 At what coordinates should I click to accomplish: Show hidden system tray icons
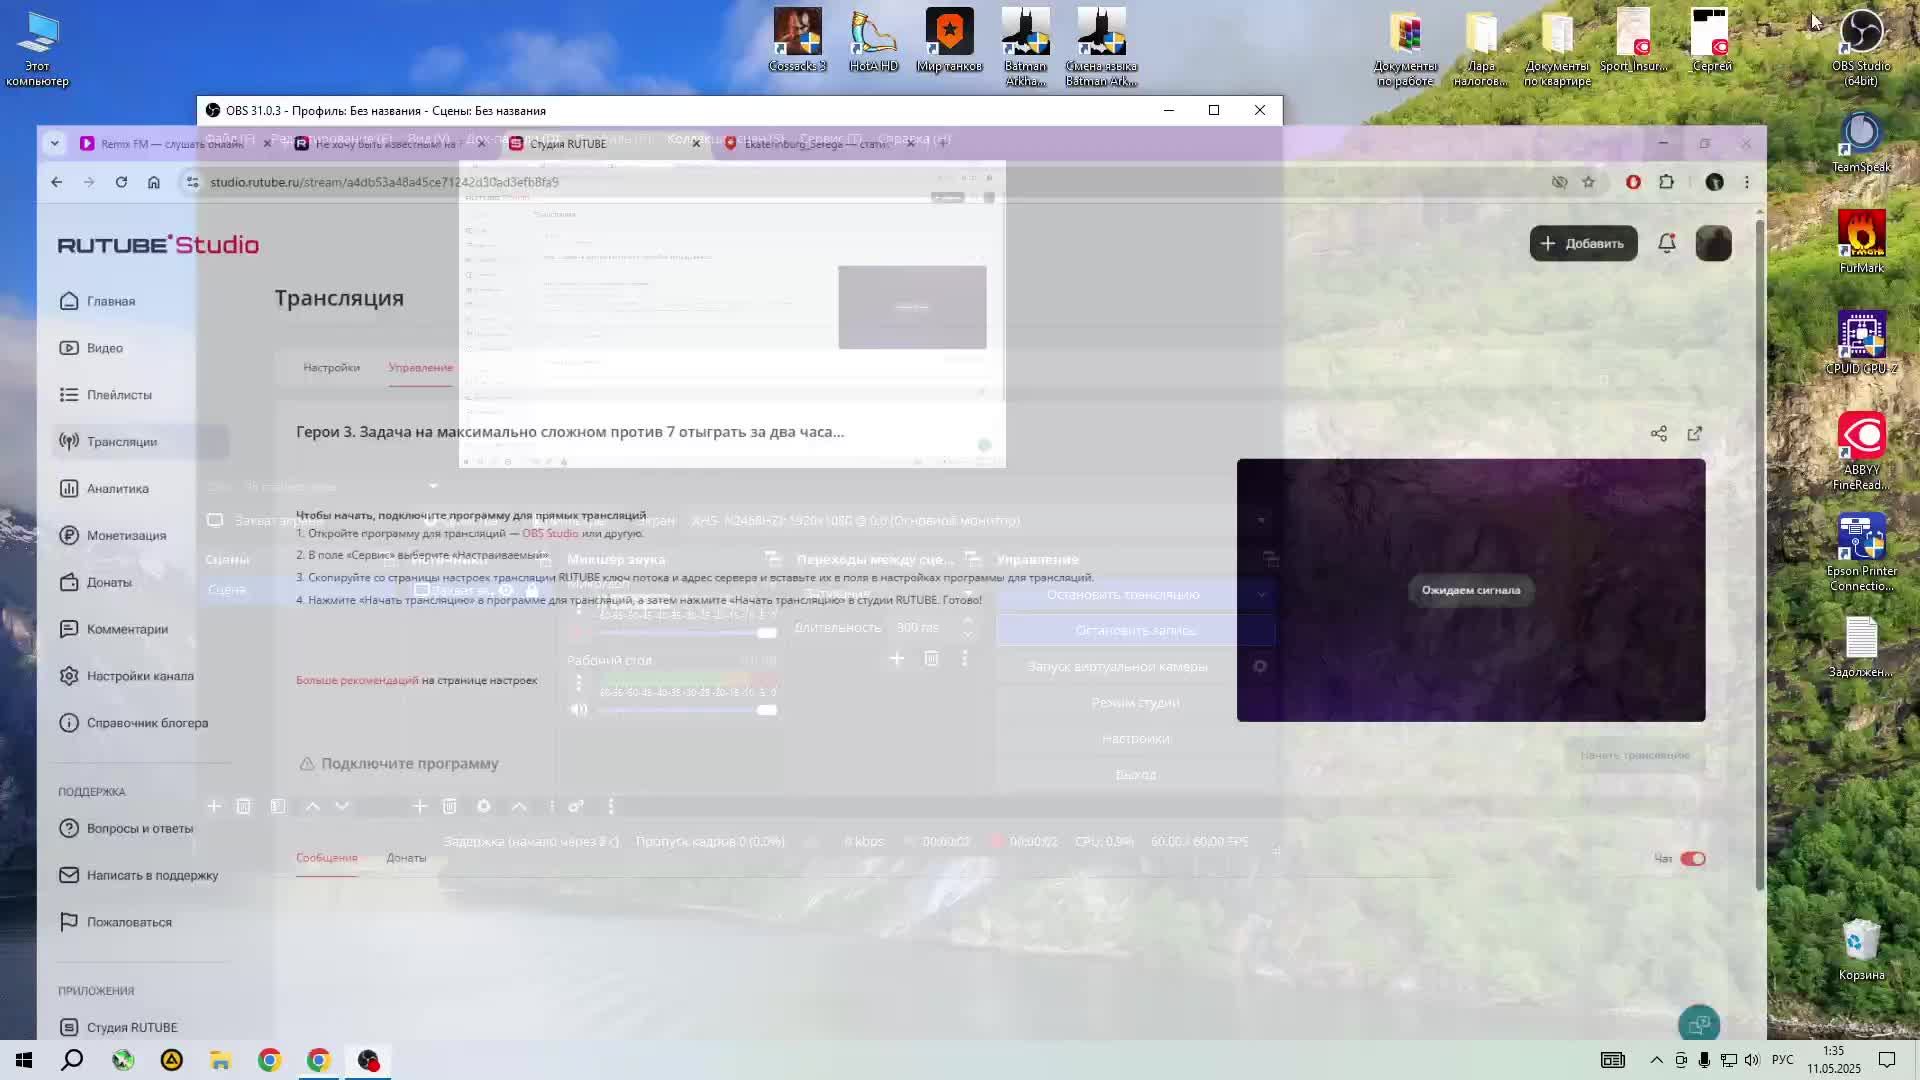[1656, 1060]
